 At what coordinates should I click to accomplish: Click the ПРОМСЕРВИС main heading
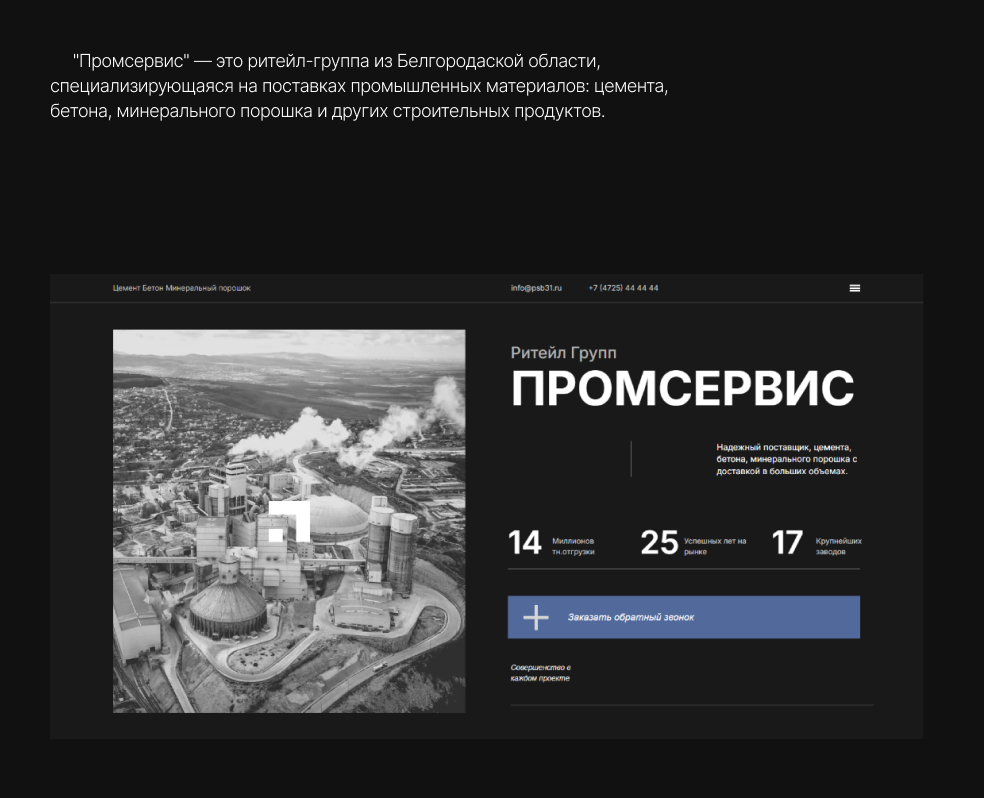coord(682,389)
